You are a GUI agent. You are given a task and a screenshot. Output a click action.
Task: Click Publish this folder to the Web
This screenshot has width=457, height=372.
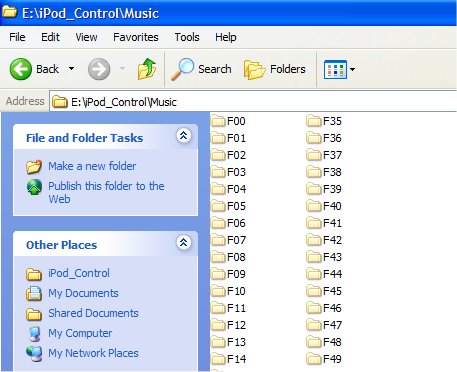[x=106, y=192]
